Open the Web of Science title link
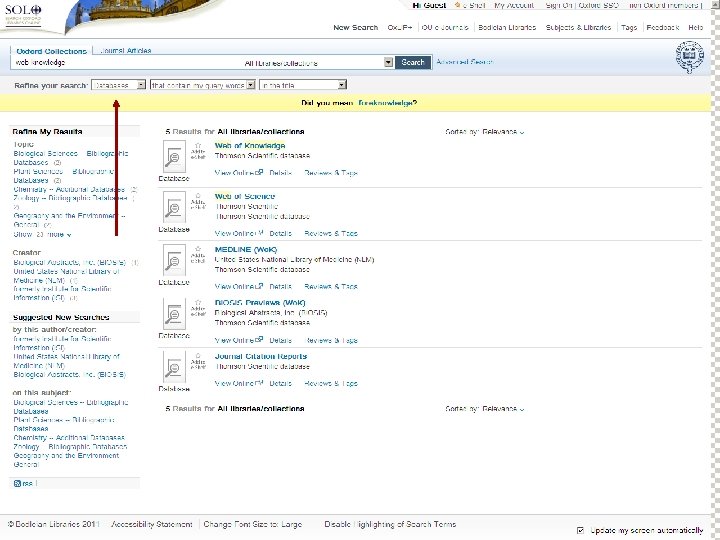This screenshot has height=540, width=720. (245, 196)
